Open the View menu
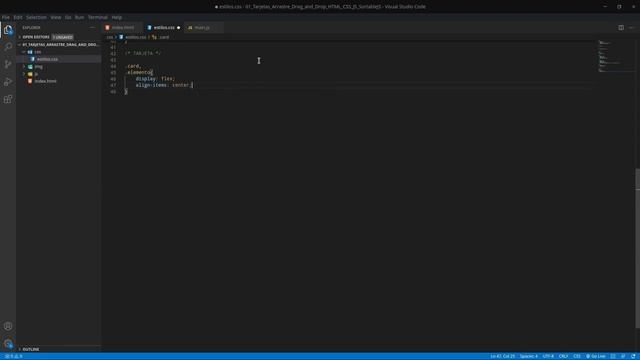 click(56, 17)
